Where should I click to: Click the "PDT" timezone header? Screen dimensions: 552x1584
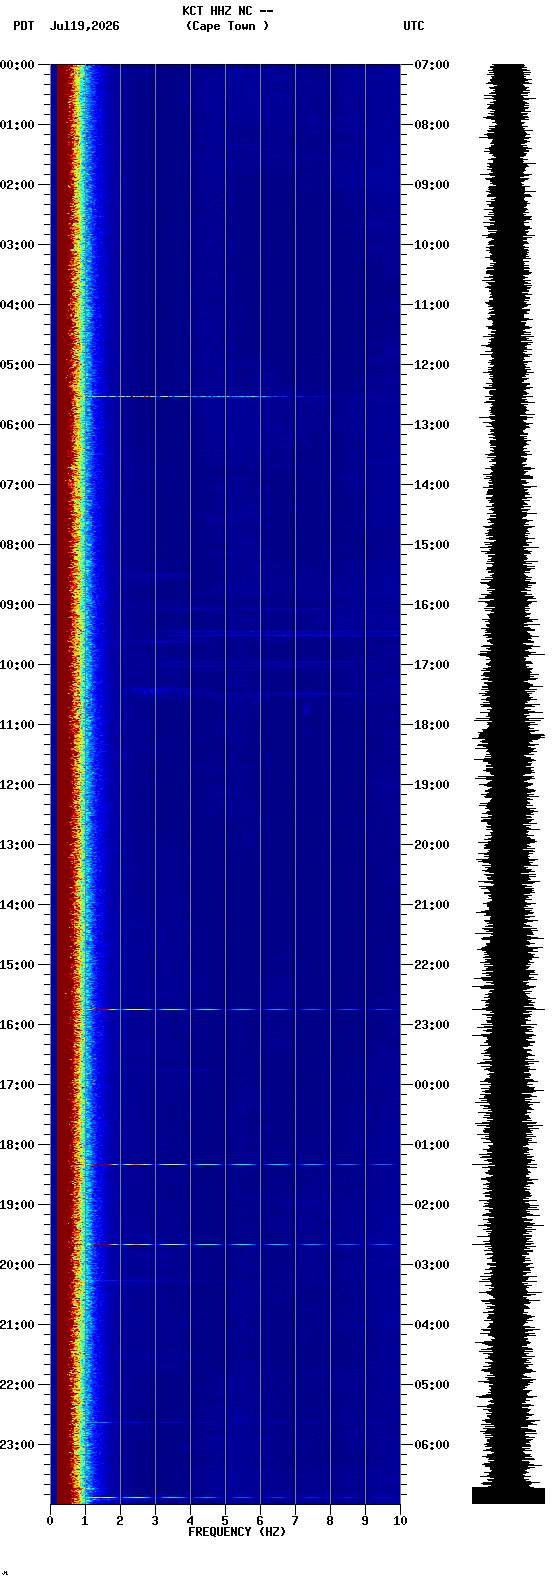tap(23, 26)
